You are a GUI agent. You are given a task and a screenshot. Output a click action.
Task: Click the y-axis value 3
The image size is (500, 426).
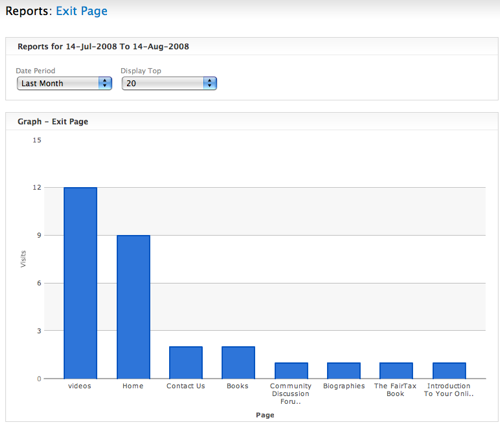[39, 331]
